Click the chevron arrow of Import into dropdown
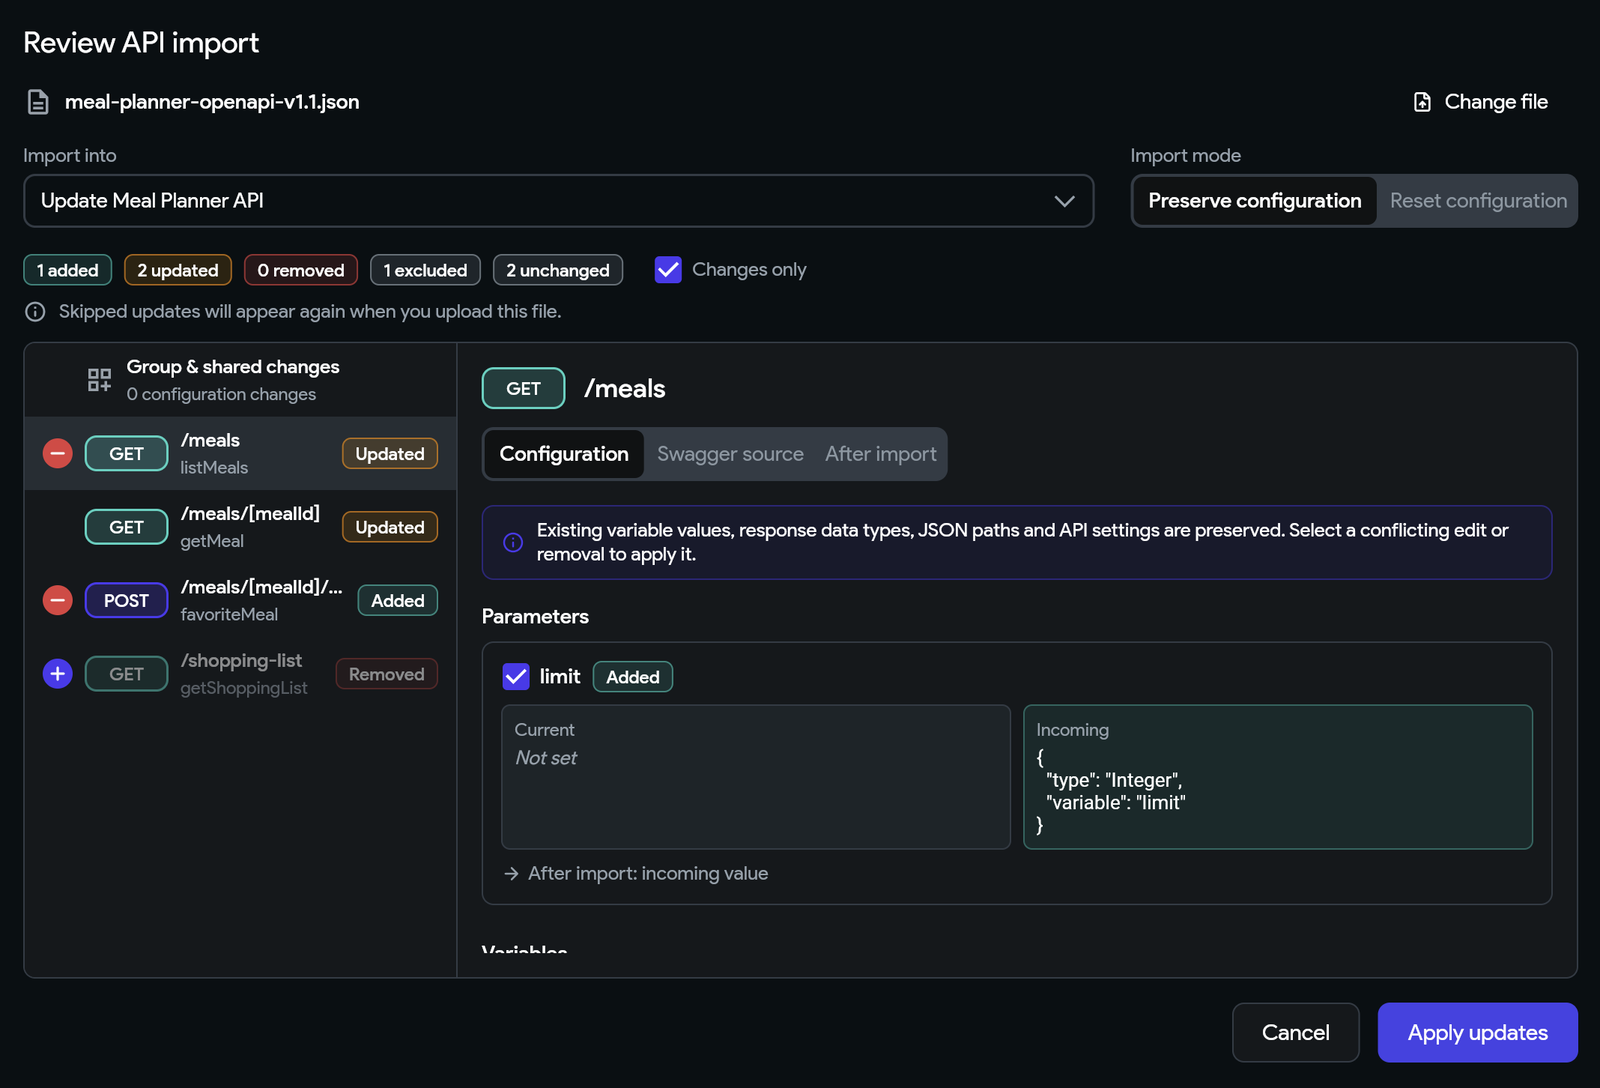Image resolution: width=1600 pixels, height=1088 pixels. [1064, 201]
